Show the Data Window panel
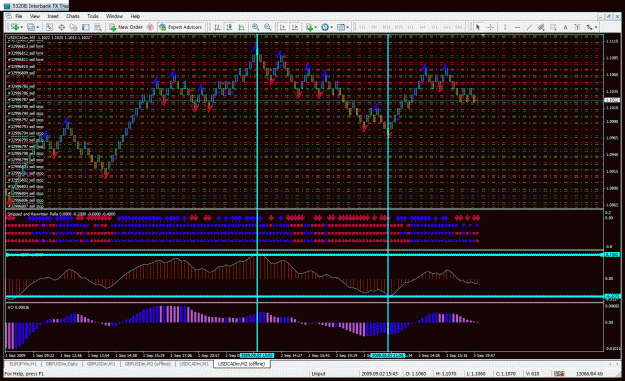 click(61, 27)
